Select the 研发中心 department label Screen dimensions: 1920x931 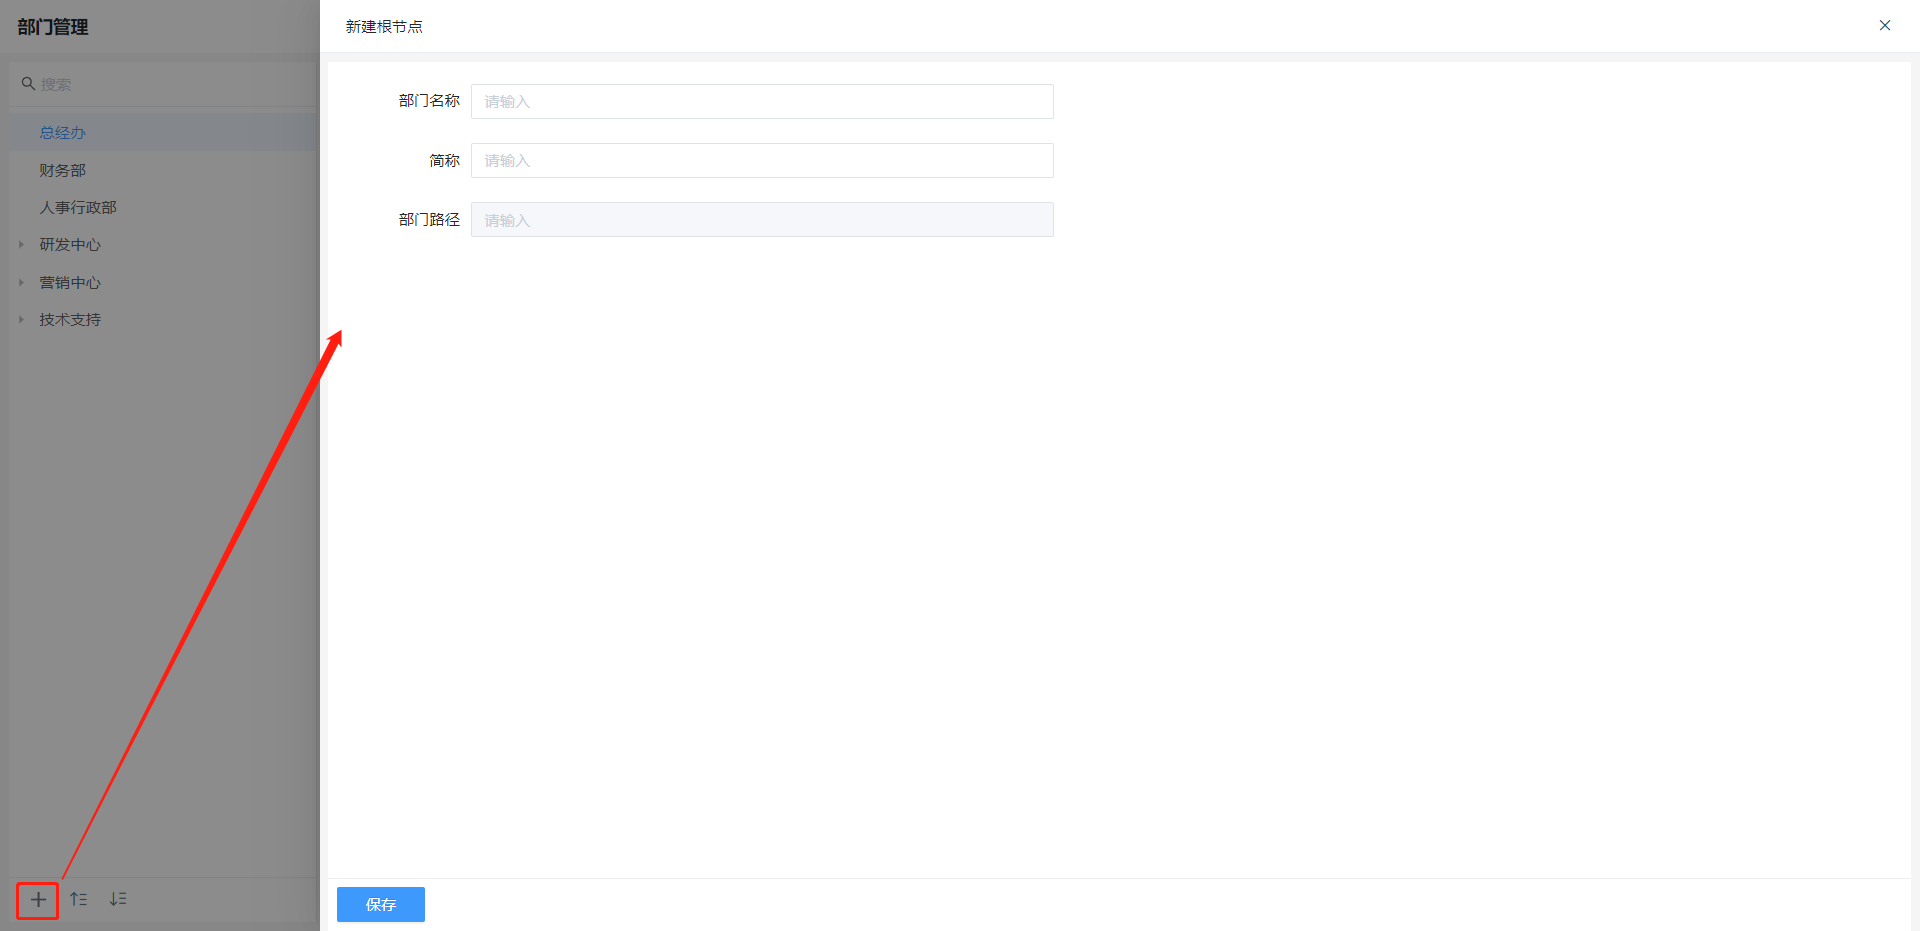click(70, 245)
